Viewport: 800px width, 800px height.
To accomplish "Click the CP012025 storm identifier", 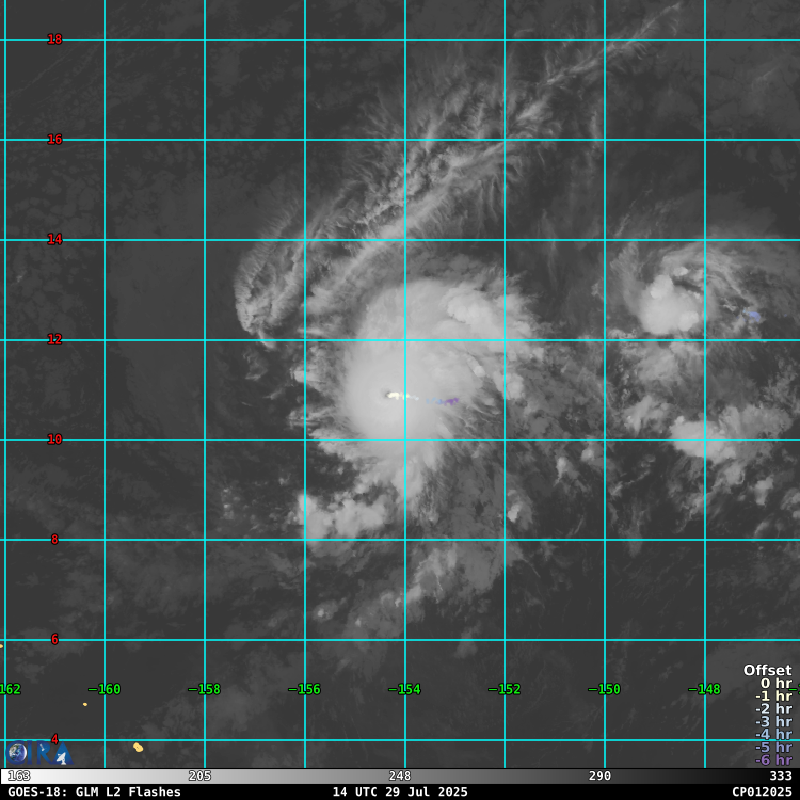I will click(x=761, y=791).
